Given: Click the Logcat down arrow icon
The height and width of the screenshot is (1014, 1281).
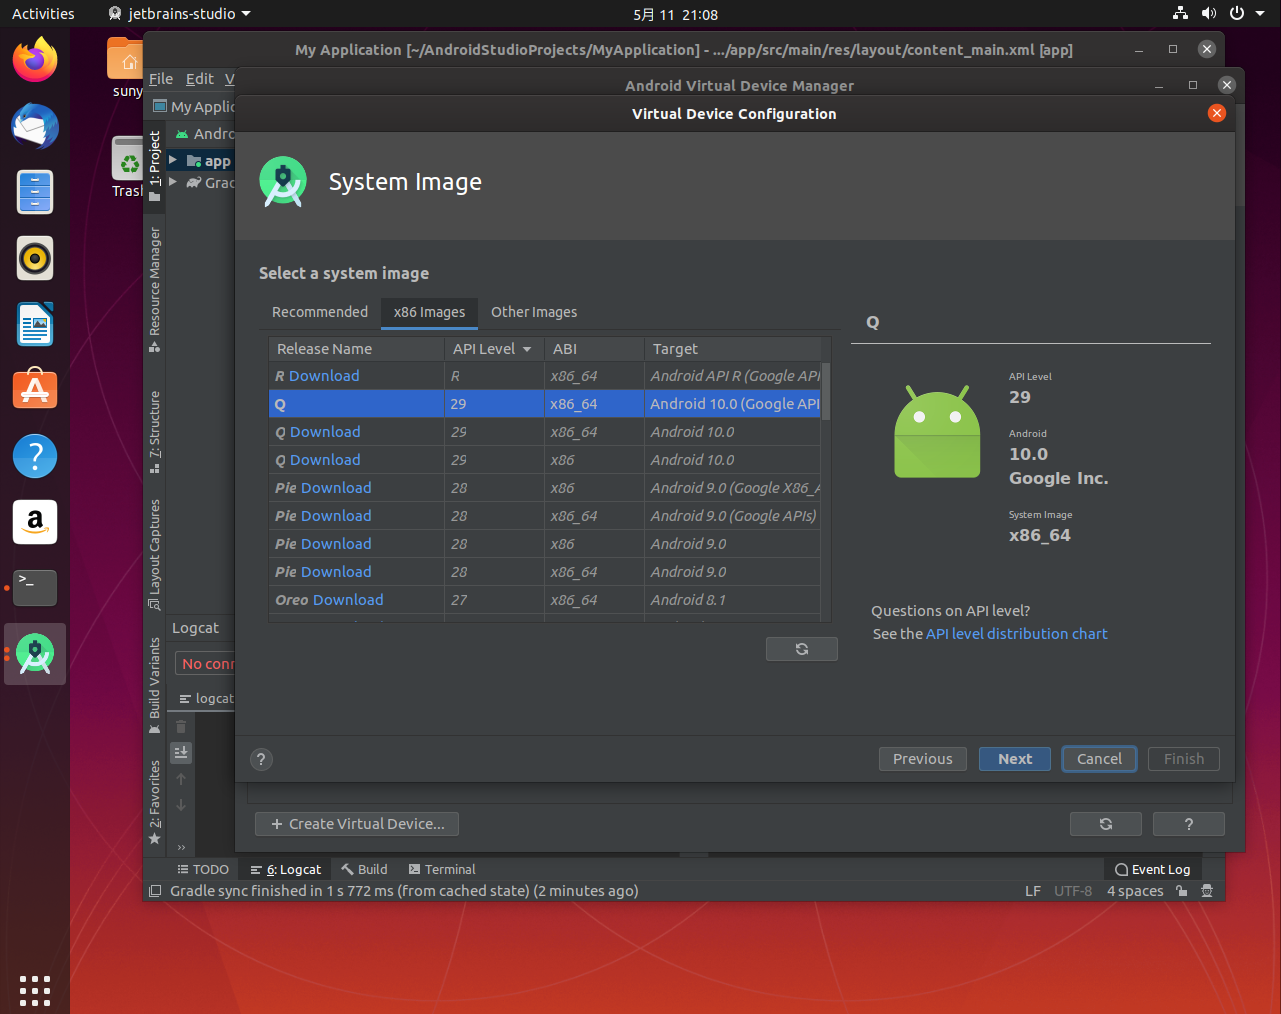Looking at the screenshot, I should tap(181, 805).
